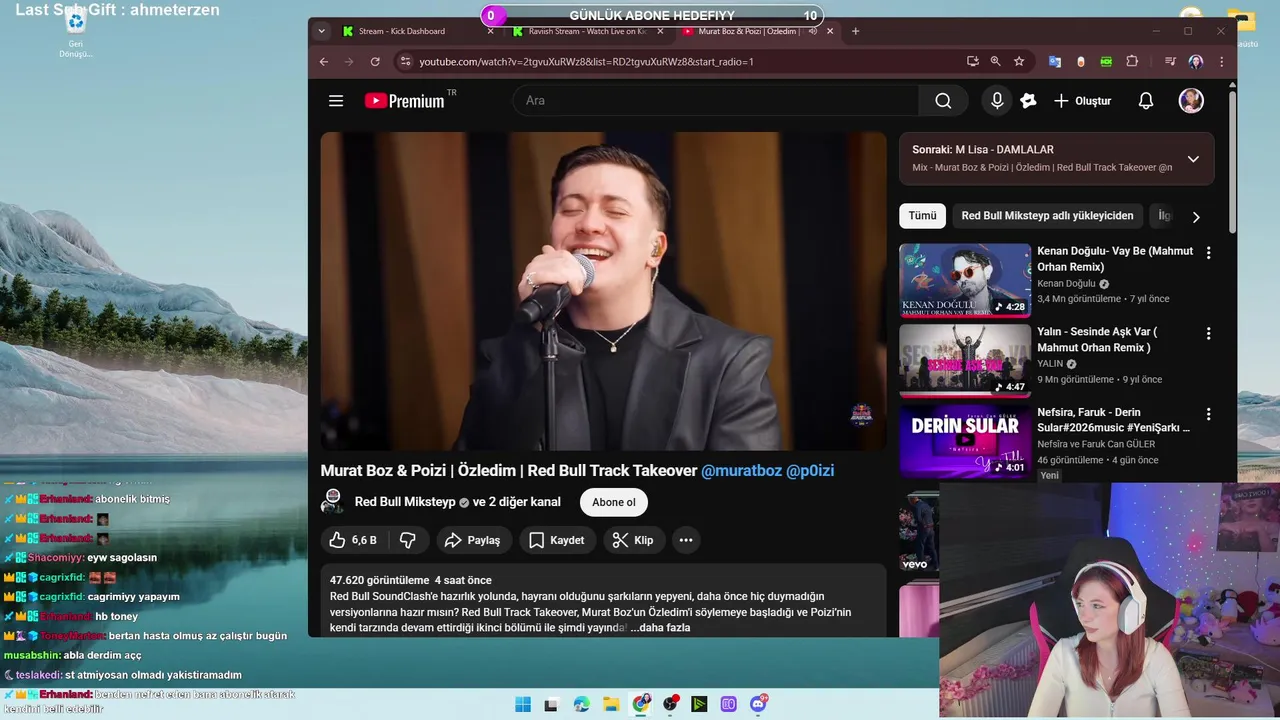Viewport: 1280px width, 720px height.
Task: Open Red Bull Miksteyp channel name
Action: pyautogui.click(x=405, y=502)
